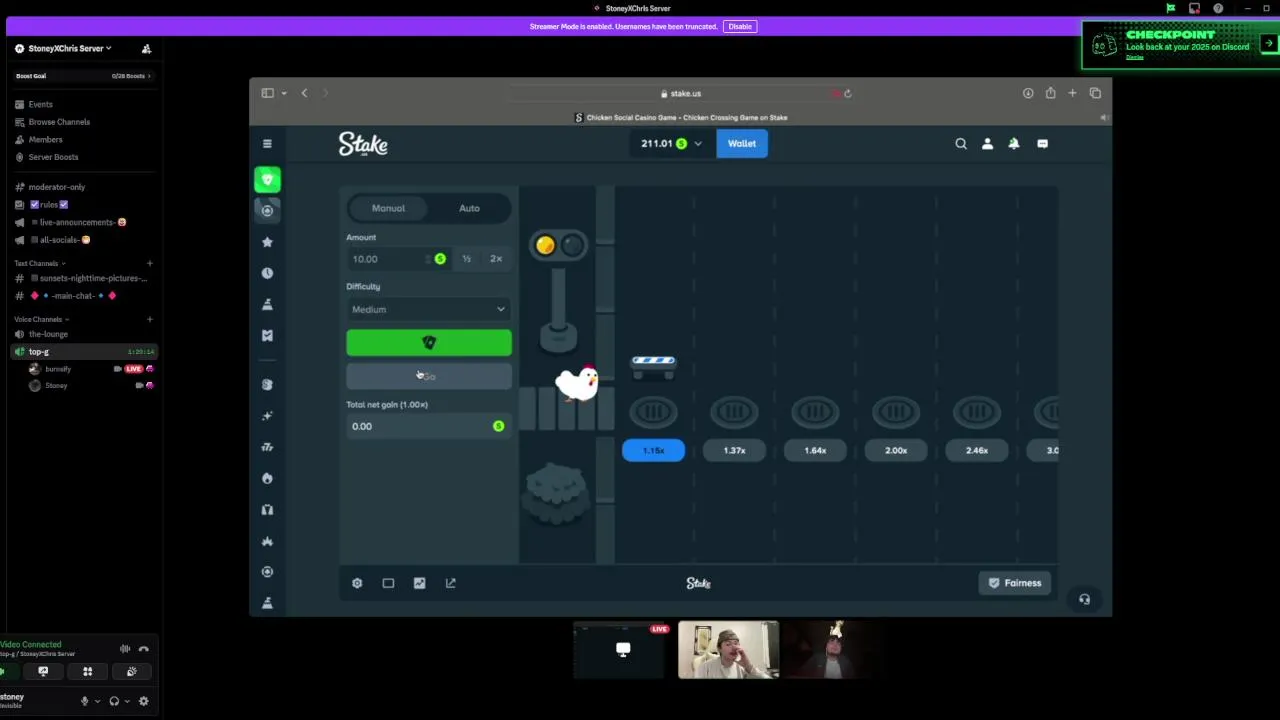Toggle Discord noise suppression icon
Viewport: 1280px width, 720px height.
[x=125, y=649]
